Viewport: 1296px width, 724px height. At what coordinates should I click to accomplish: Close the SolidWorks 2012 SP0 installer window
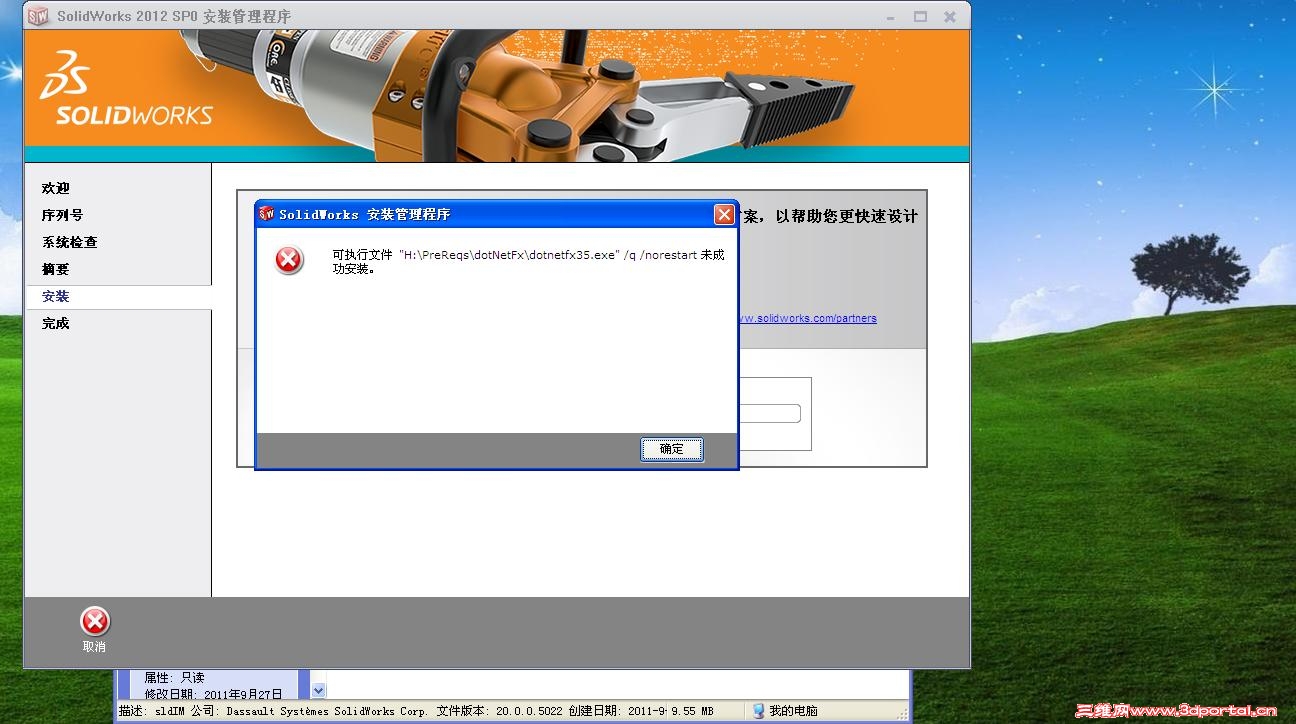point(950,16)
